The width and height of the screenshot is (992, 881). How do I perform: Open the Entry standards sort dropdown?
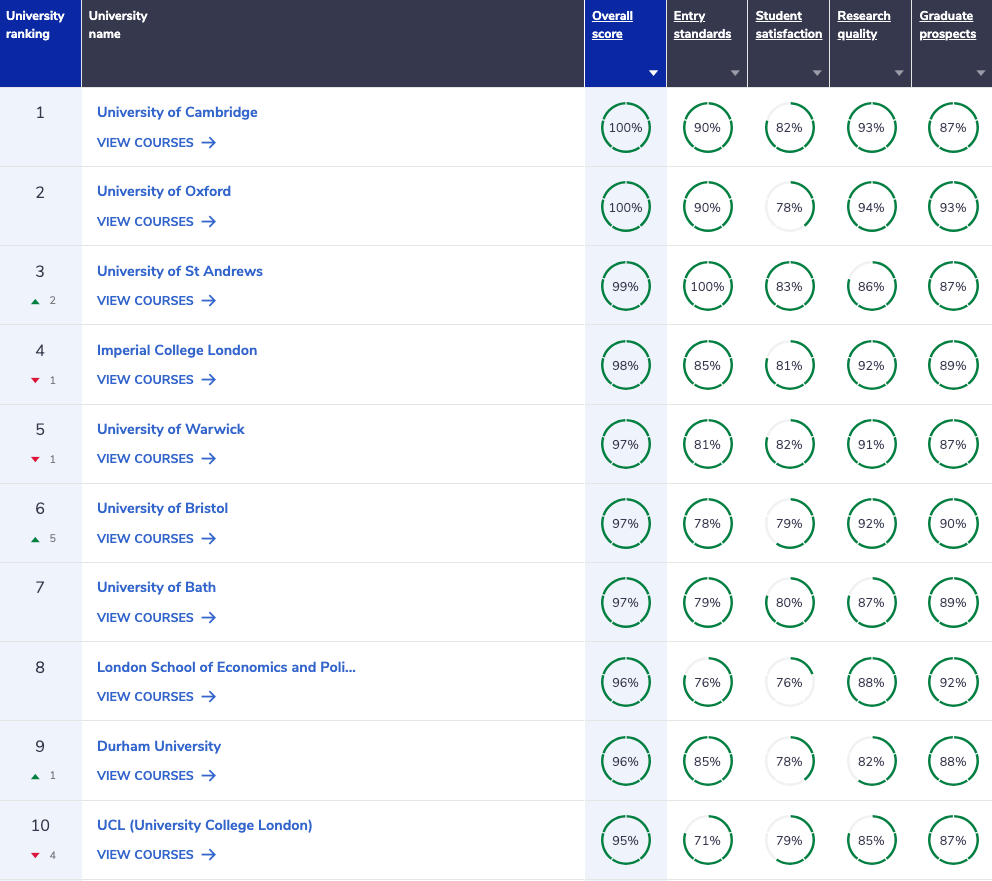[735, 72]
